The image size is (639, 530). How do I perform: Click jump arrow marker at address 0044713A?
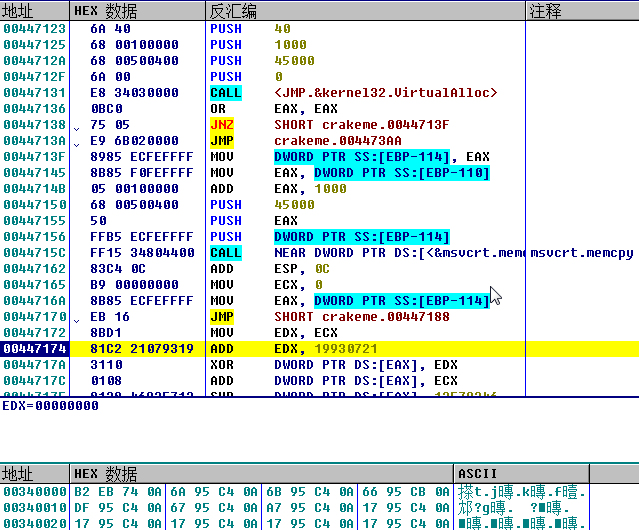[77, 145]
